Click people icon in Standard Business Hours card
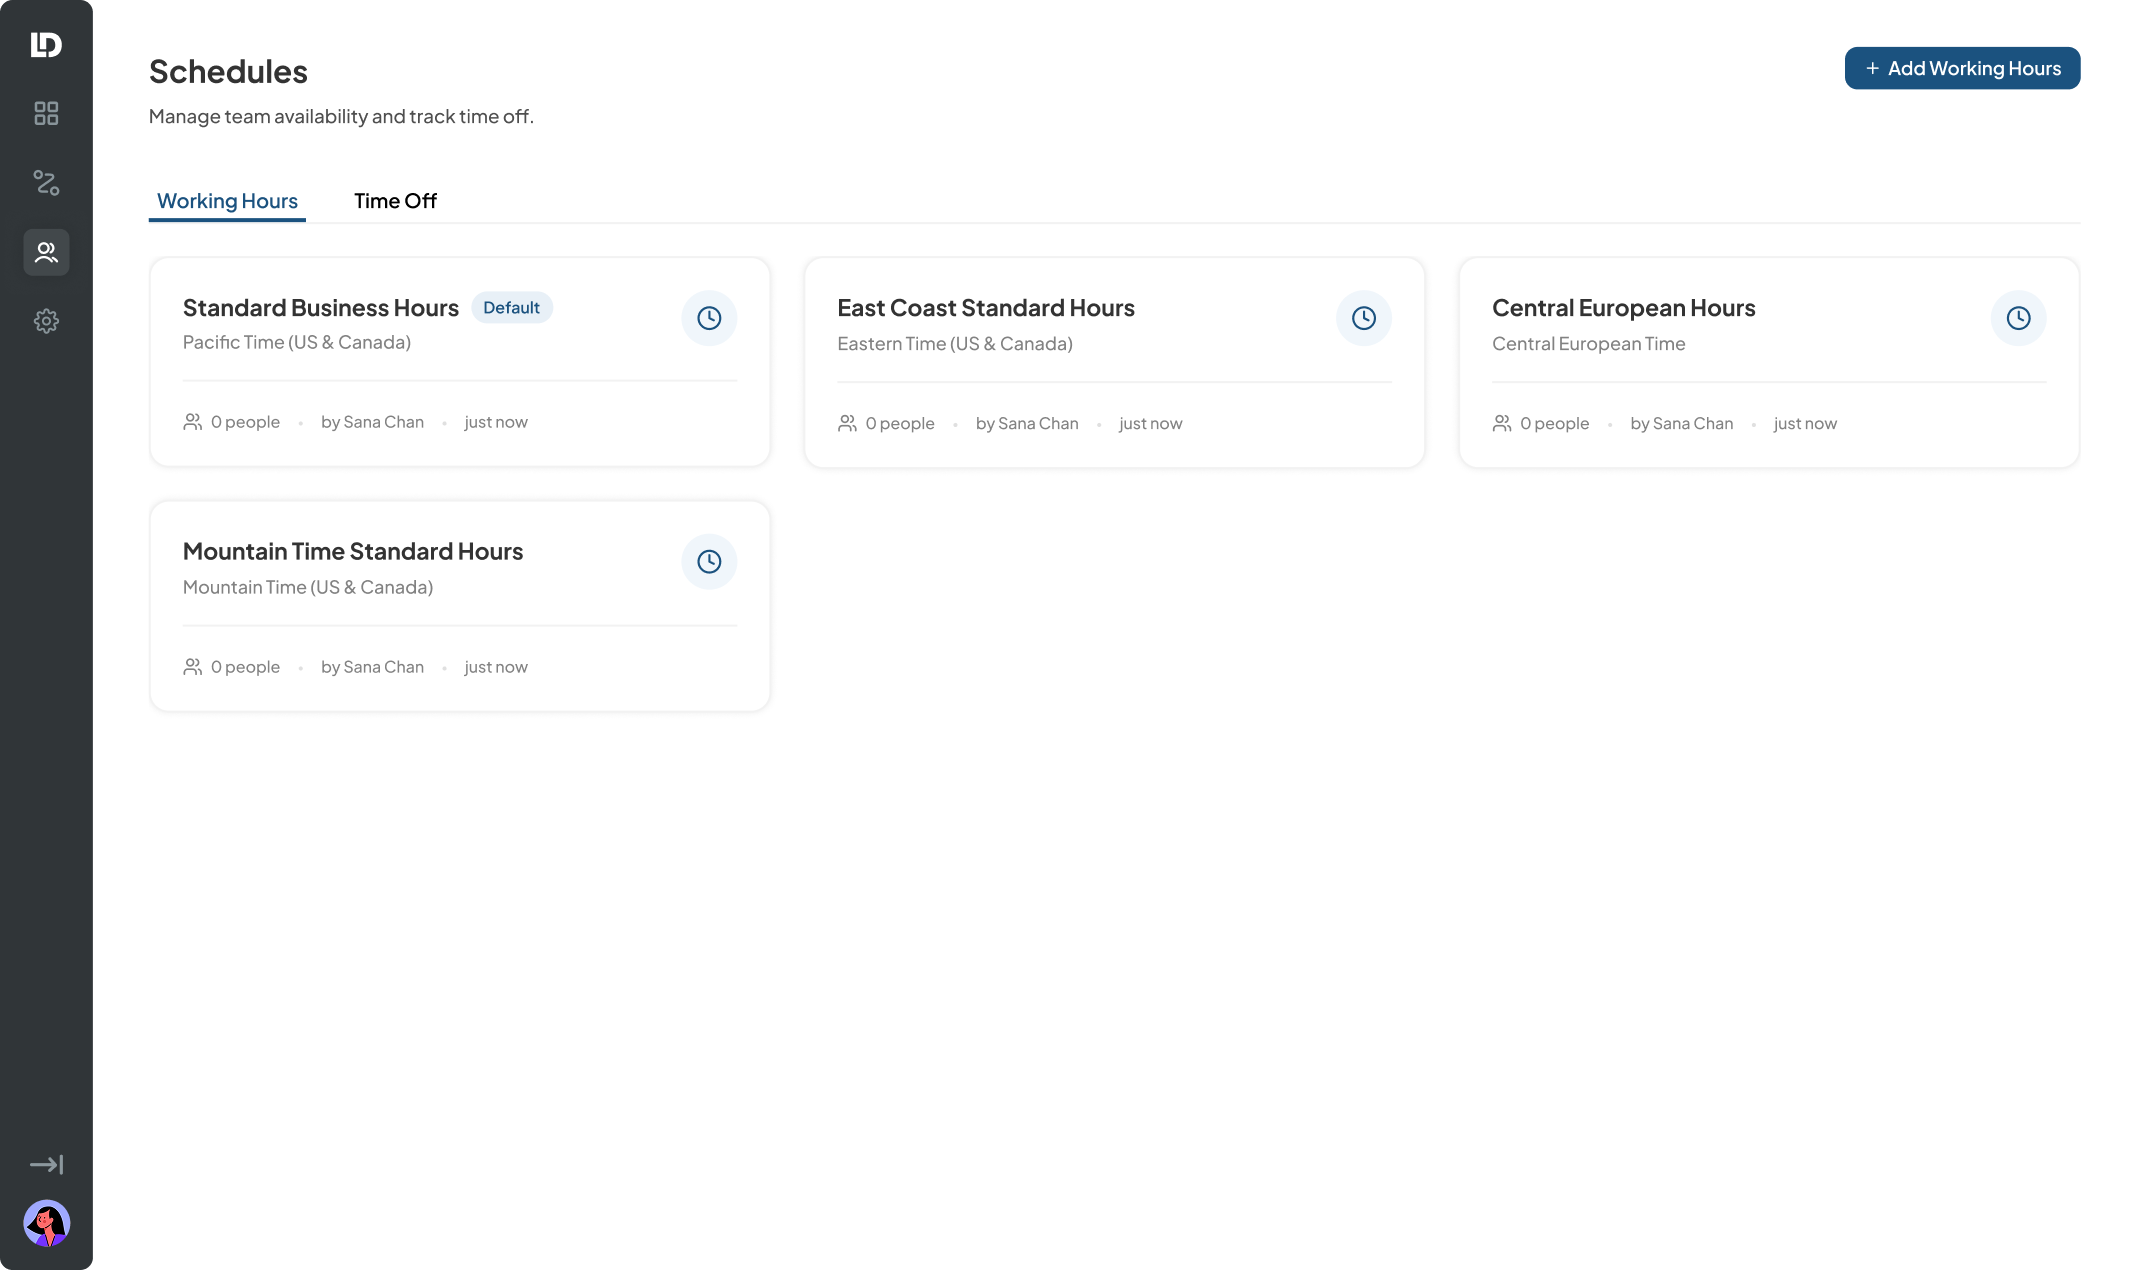This screenshot has width=2136, height=1270. coord(193,422)
